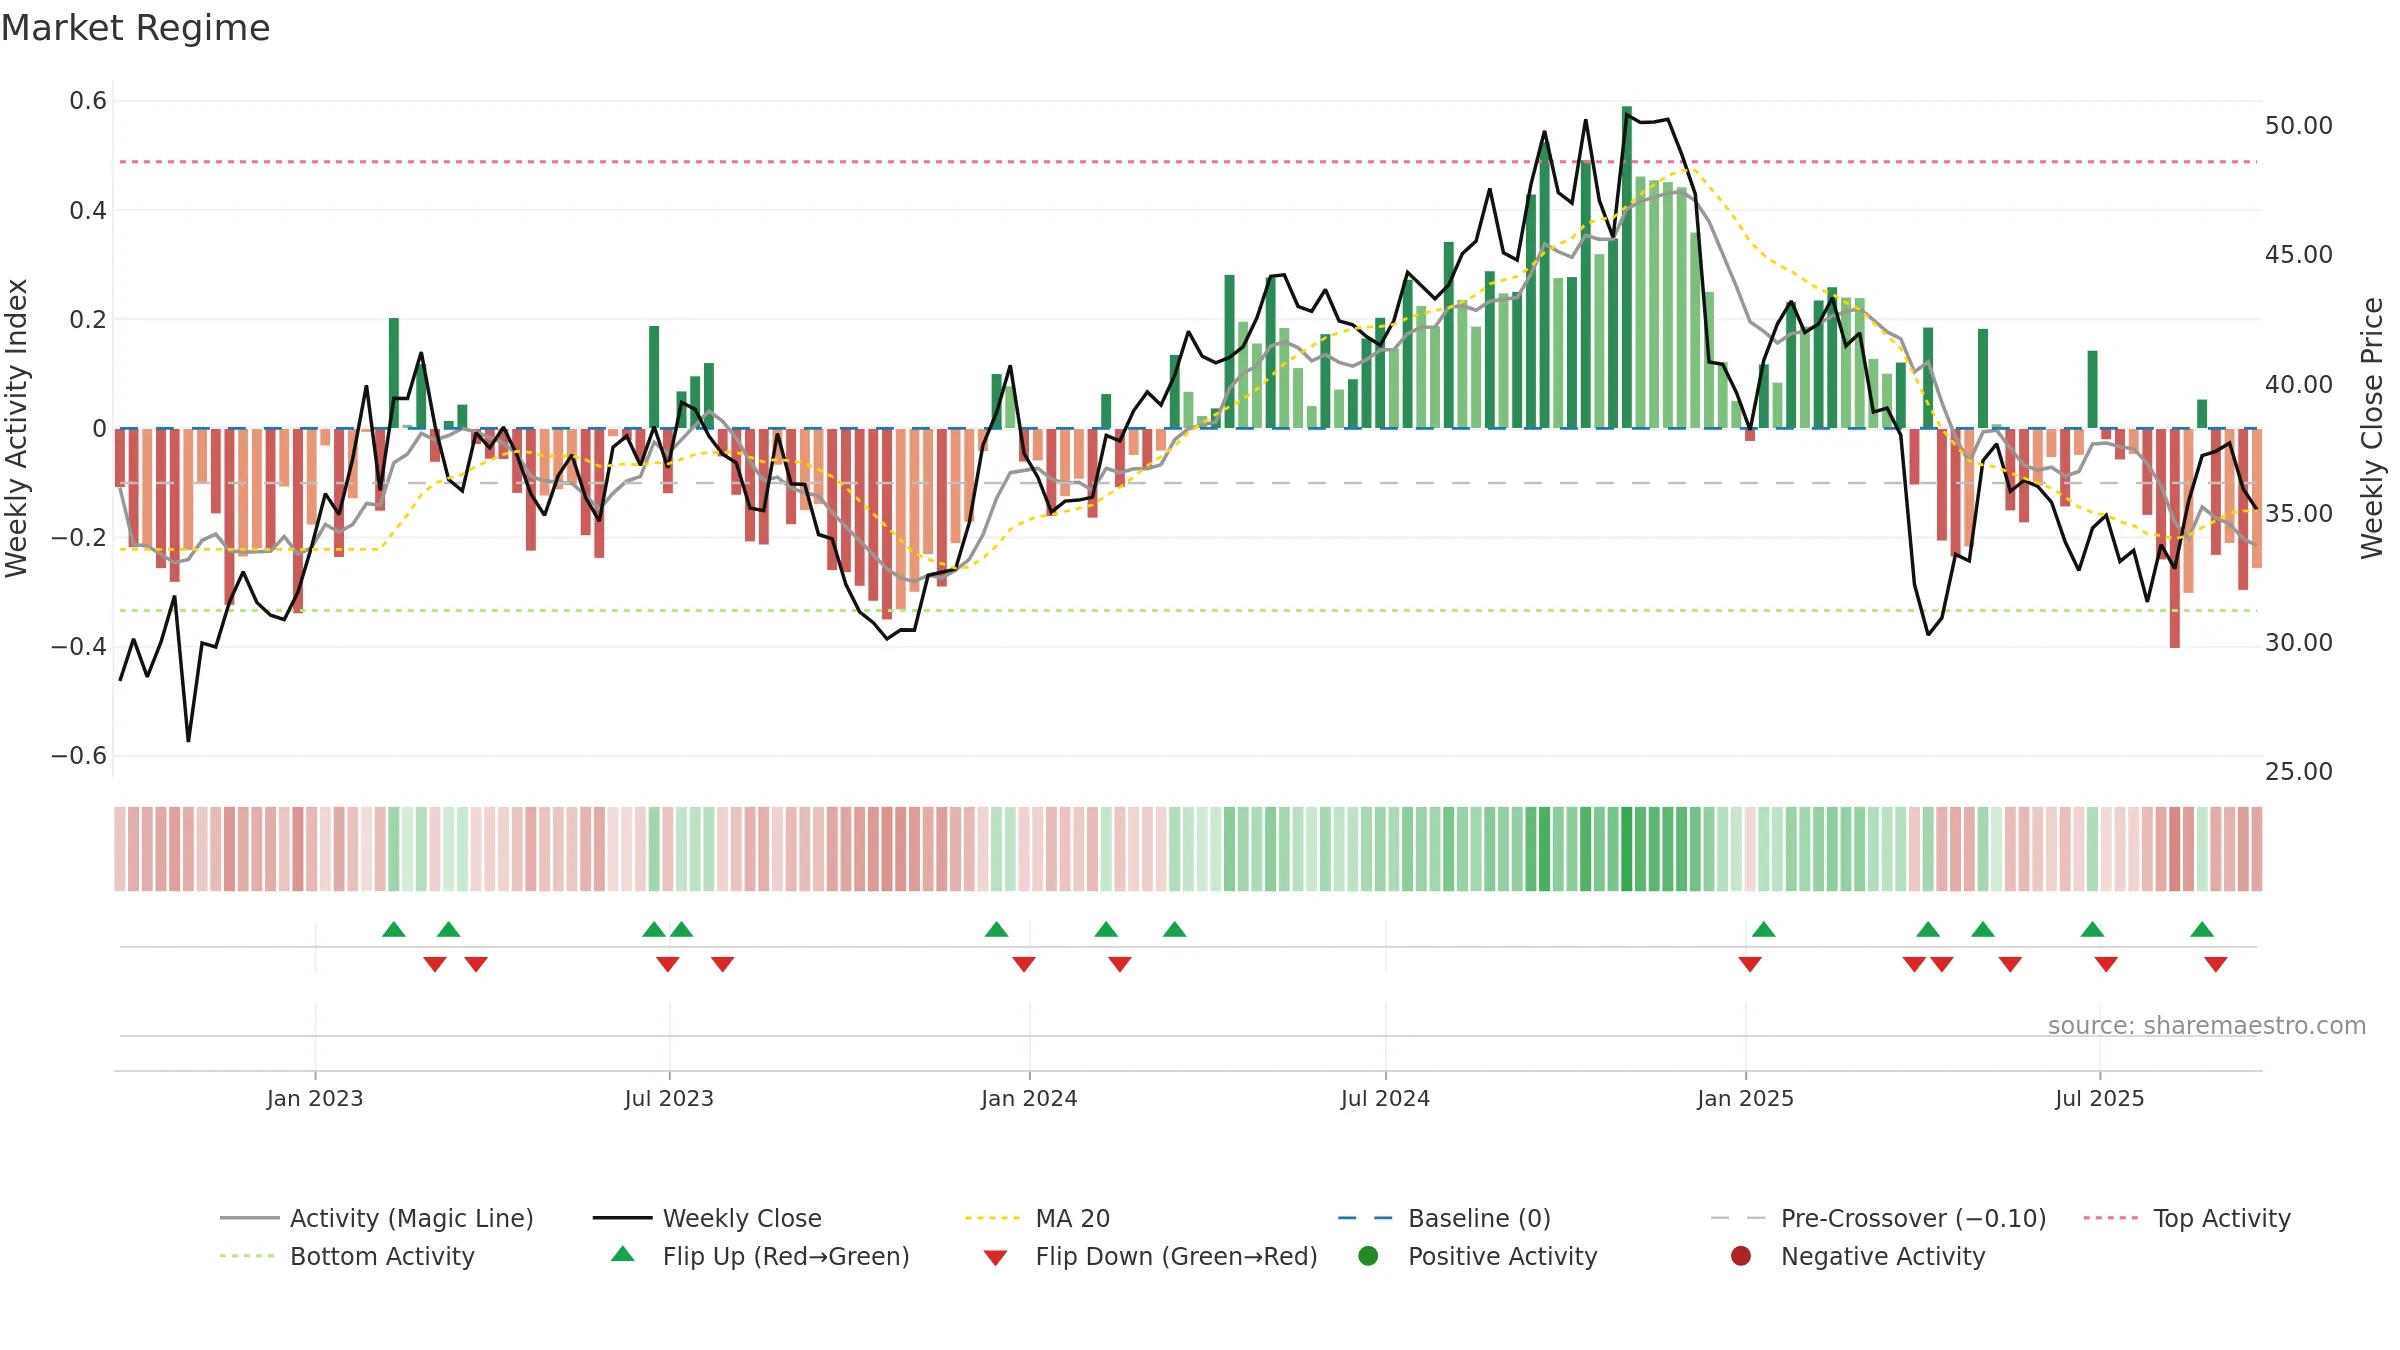Click the Positive Activity legend entry
This screenshot has height=1350, width=2400.
click(x=1478, y=1256)
